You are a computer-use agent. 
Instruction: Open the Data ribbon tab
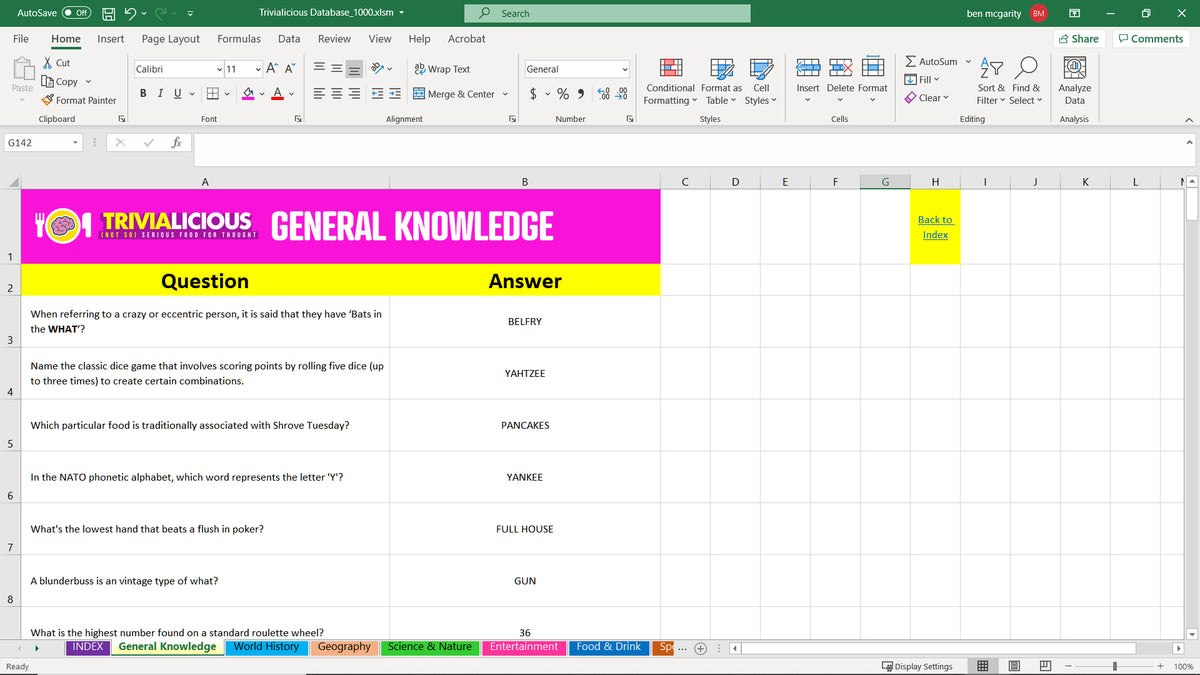click(289, 39)
